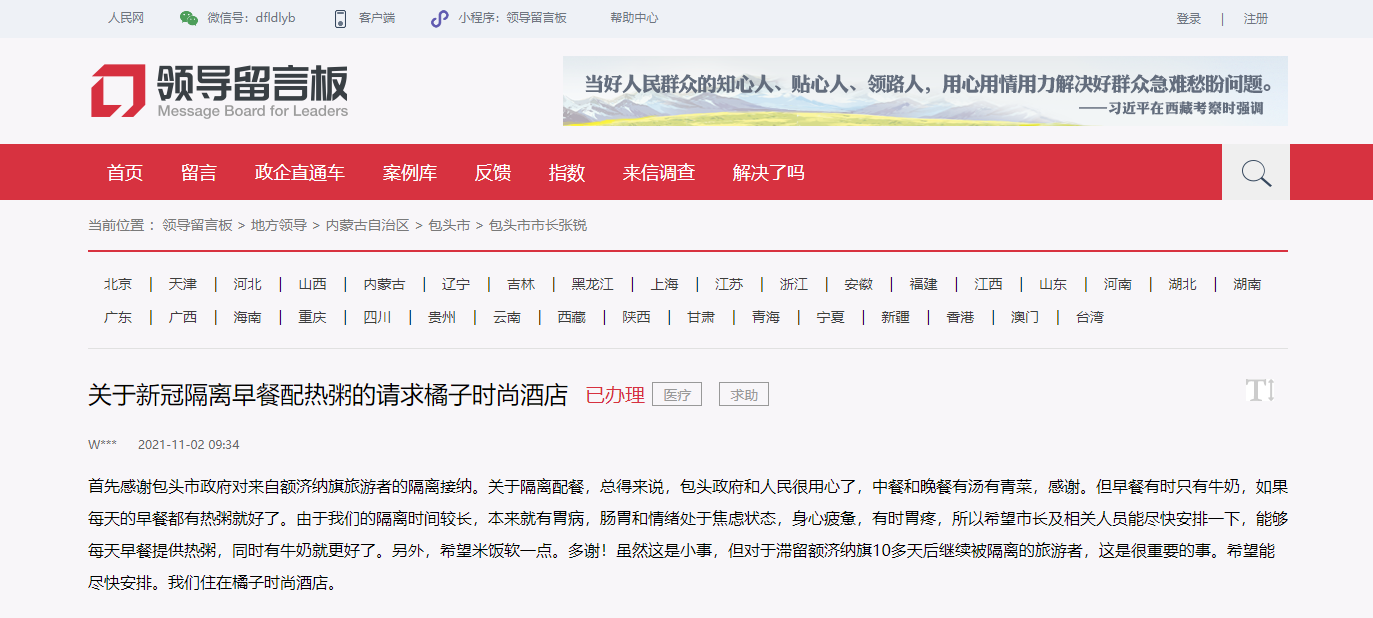Go to 政企直通车 section

pyautogui.click(x=300, y=173)
